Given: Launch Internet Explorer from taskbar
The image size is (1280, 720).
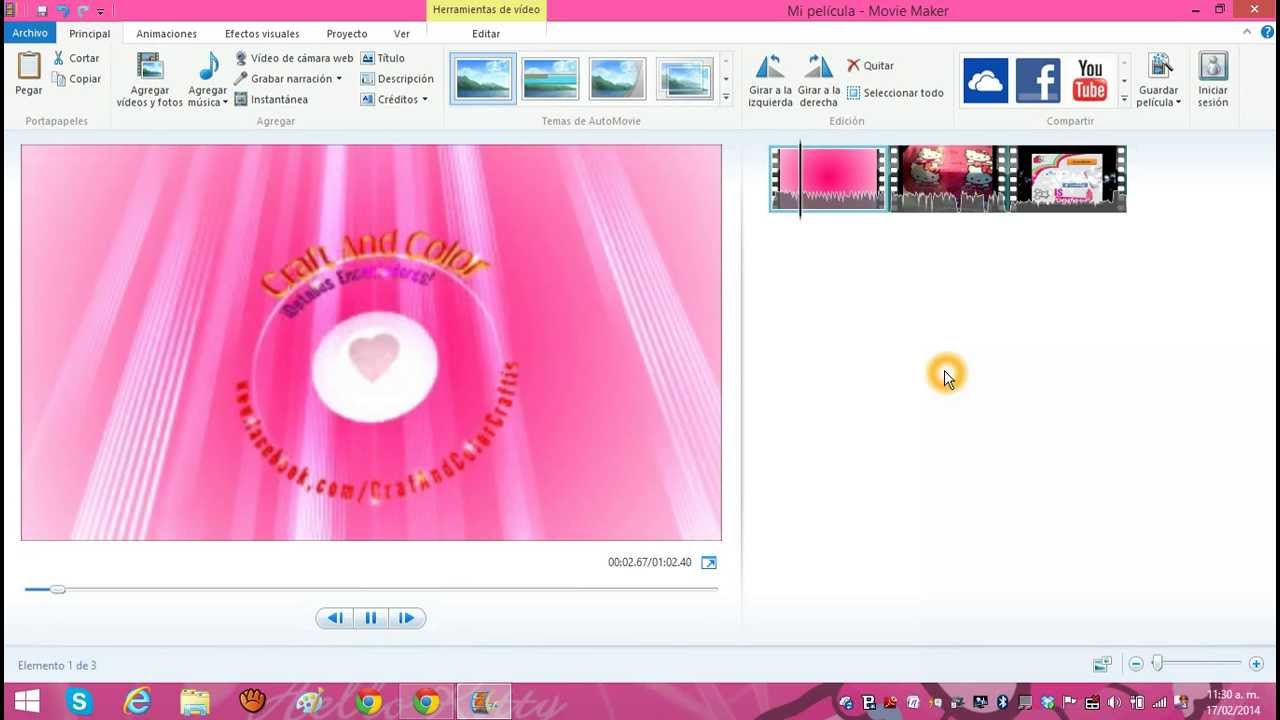Looking at the screenshot, I should point(137,702).
